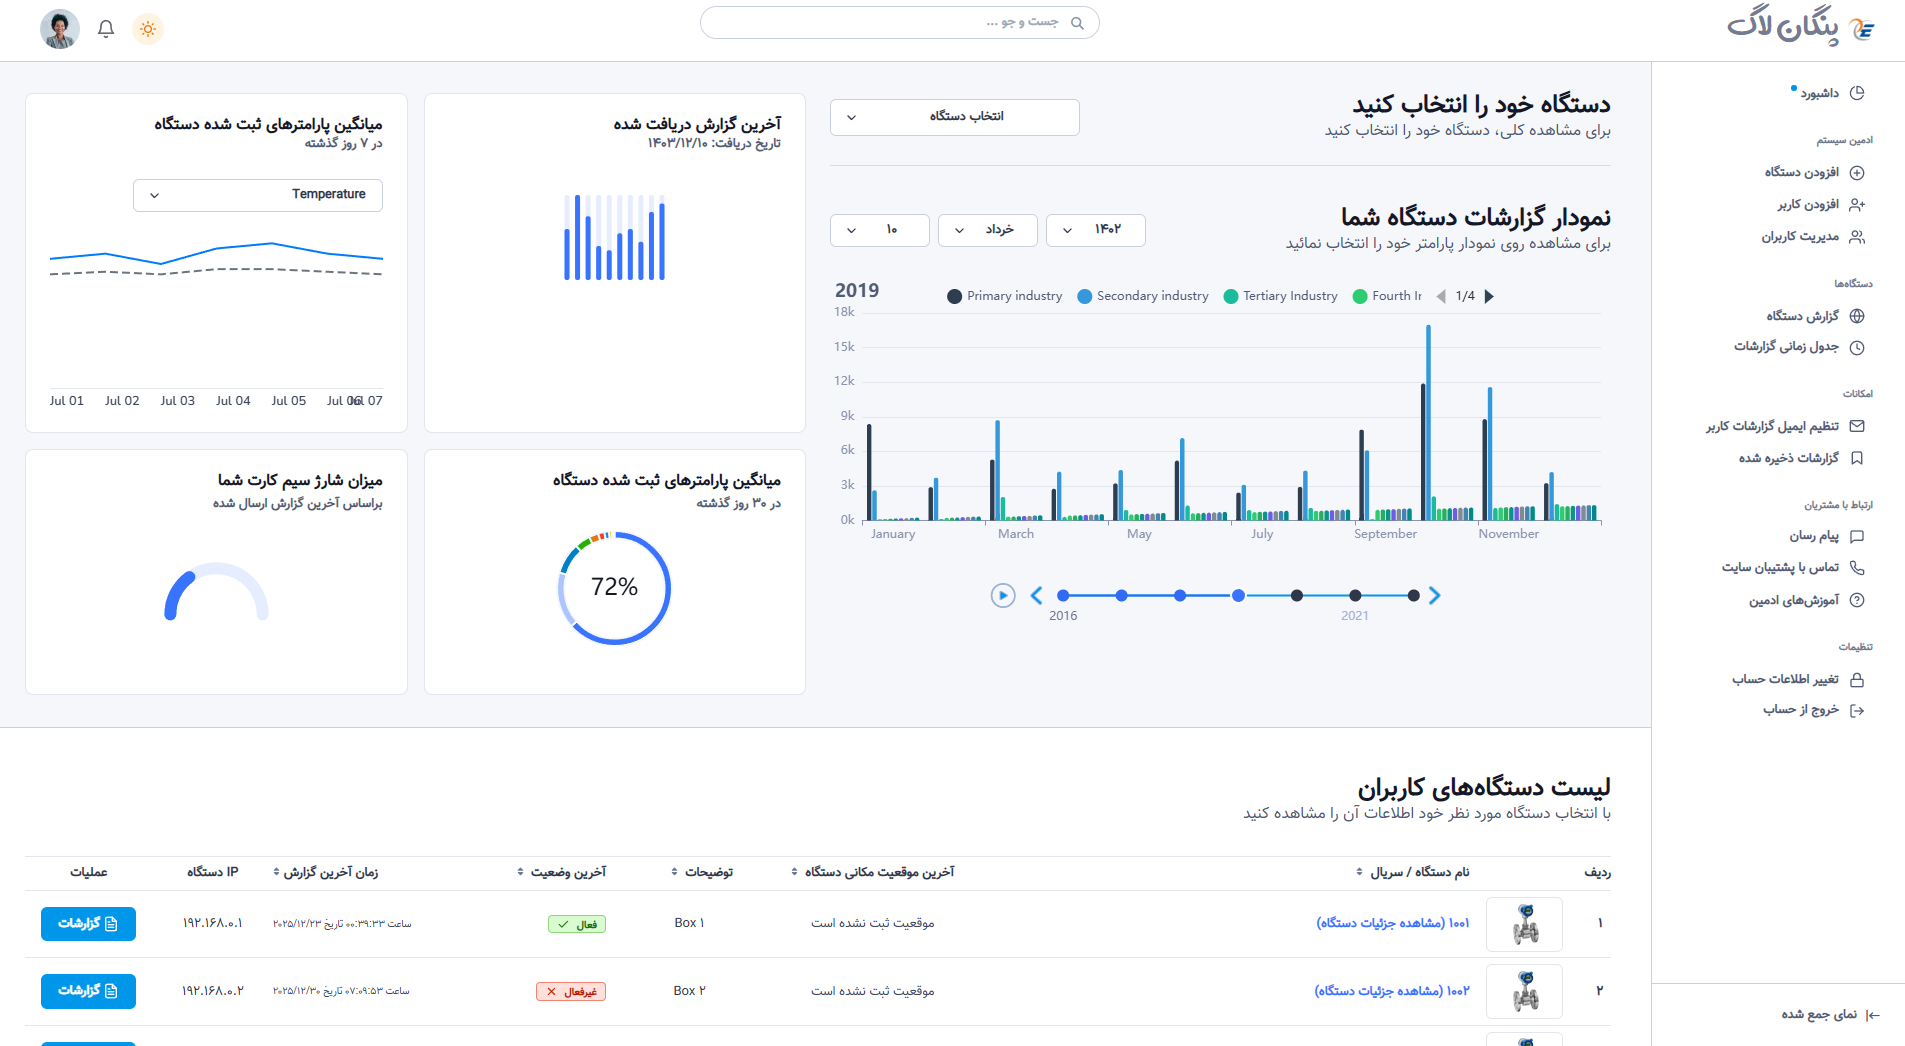Expand the Temperature parameter dropdown
Viewport: 1905px width, 1046px height.
click(x=257, y=195)
